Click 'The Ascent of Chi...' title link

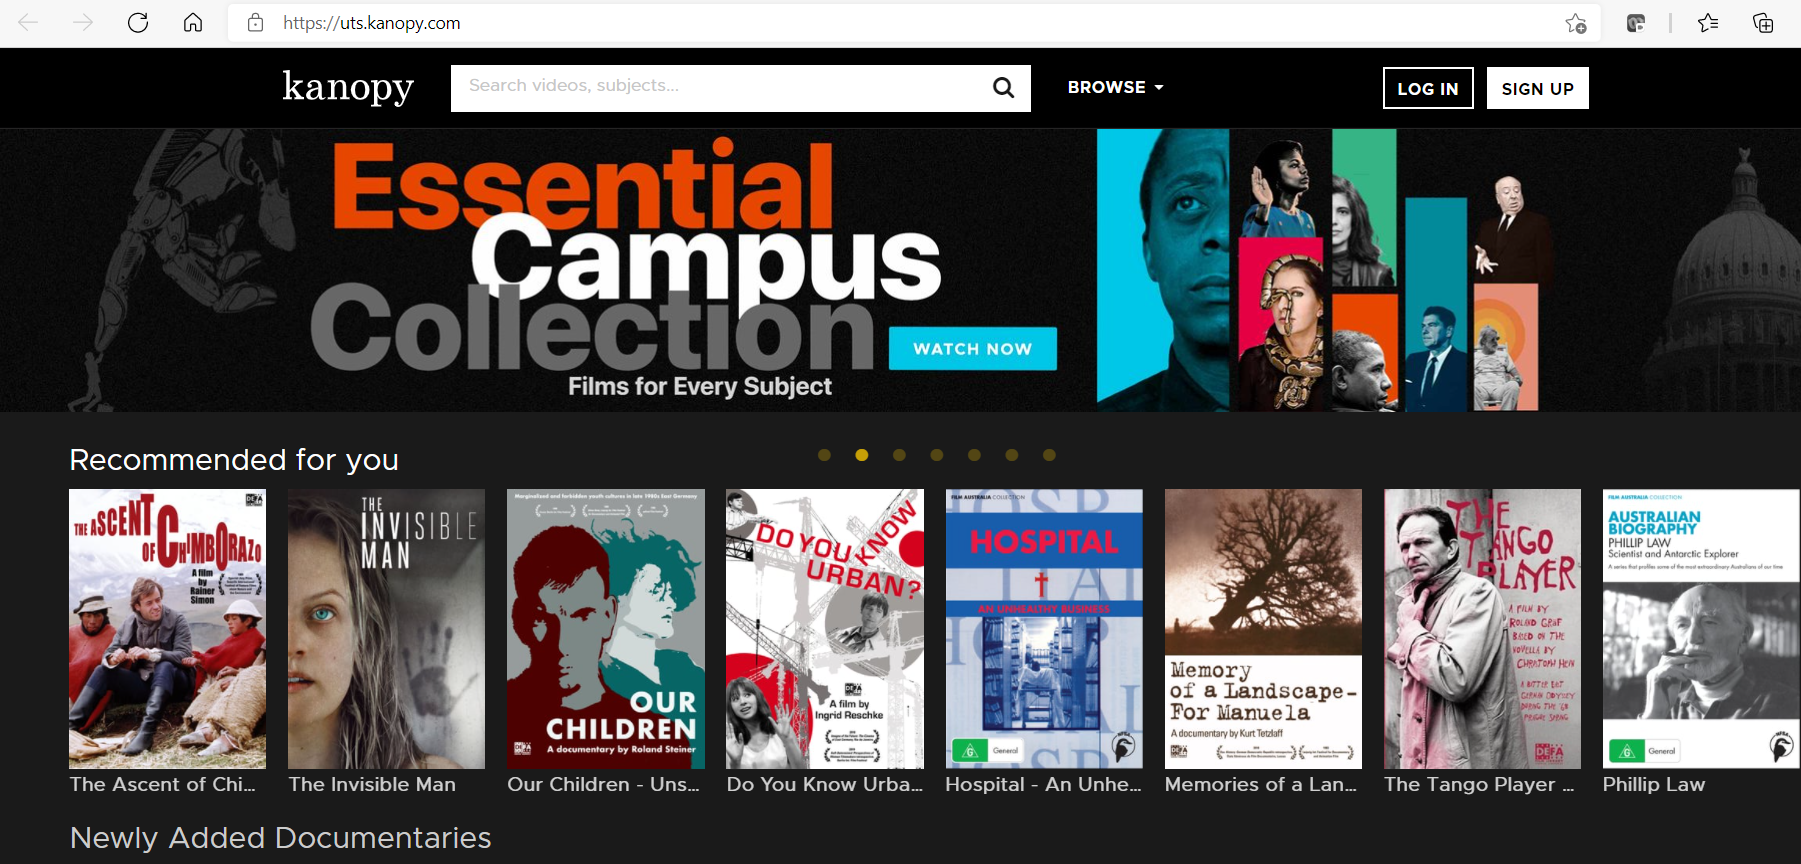(x=163, y=785)
